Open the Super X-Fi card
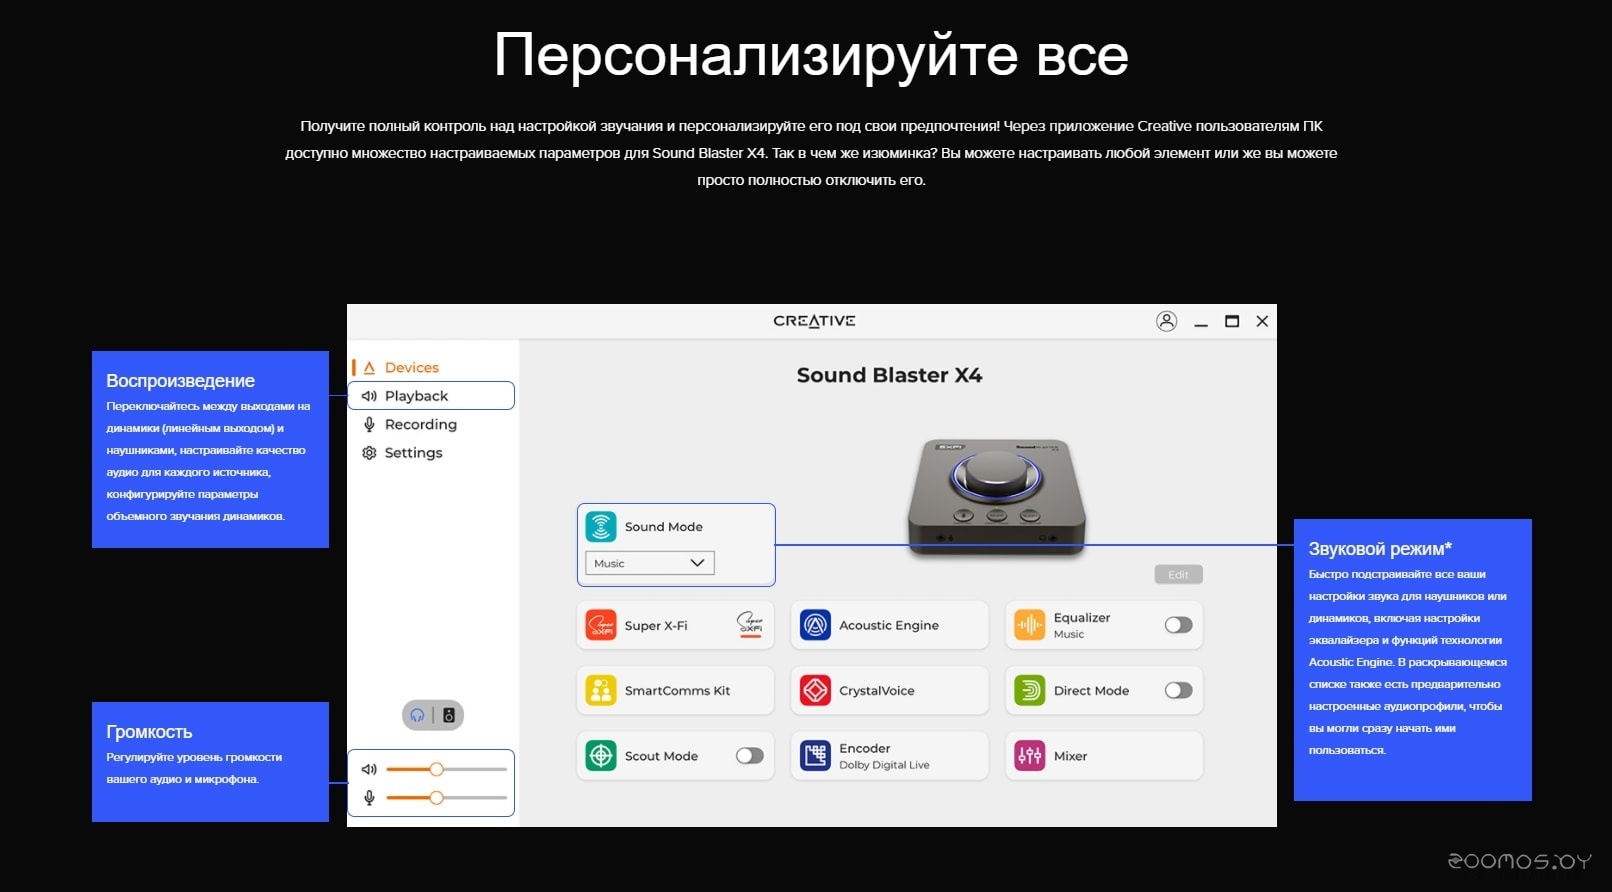1612x892 pixels. pyautogui.click(x=675, y=625)
